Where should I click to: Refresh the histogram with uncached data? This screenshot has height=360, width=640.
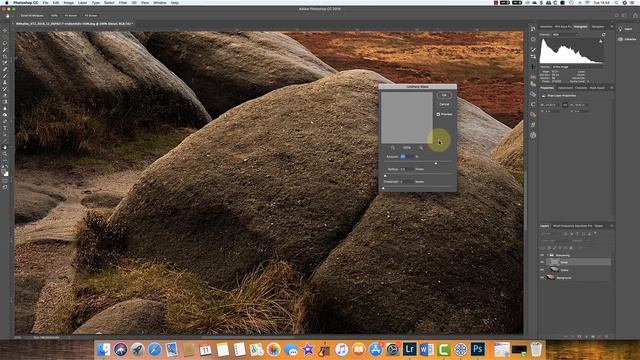(603, 34)
